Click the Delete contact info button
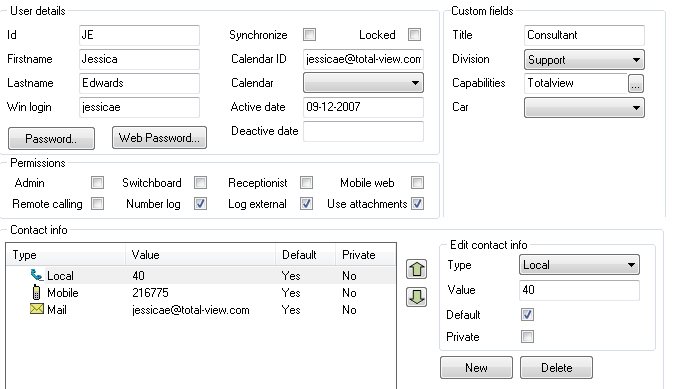This screenshot has width=689, height=389. 556,367
